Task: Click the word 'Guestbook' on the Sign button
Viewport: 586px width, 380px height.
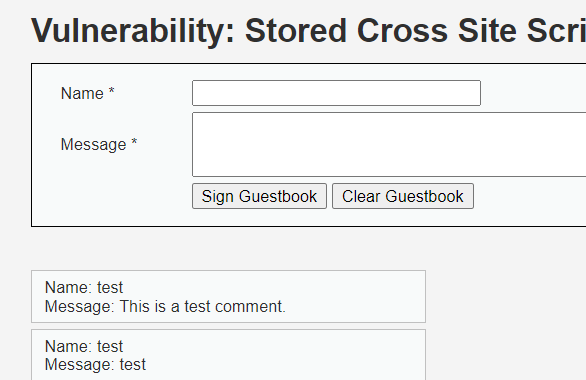Action: tap(278, 196)
